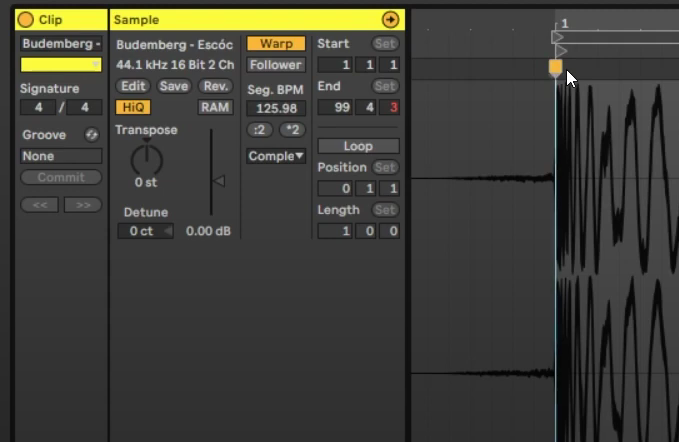Click the Commit groove button

coord(61,177)
